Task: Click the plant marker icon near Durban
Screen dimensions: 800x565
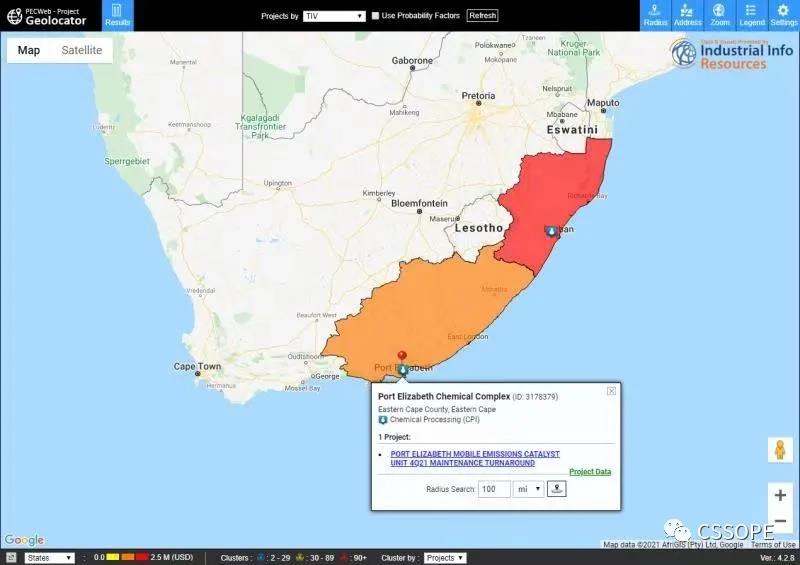Action: (x=549, y=230)
